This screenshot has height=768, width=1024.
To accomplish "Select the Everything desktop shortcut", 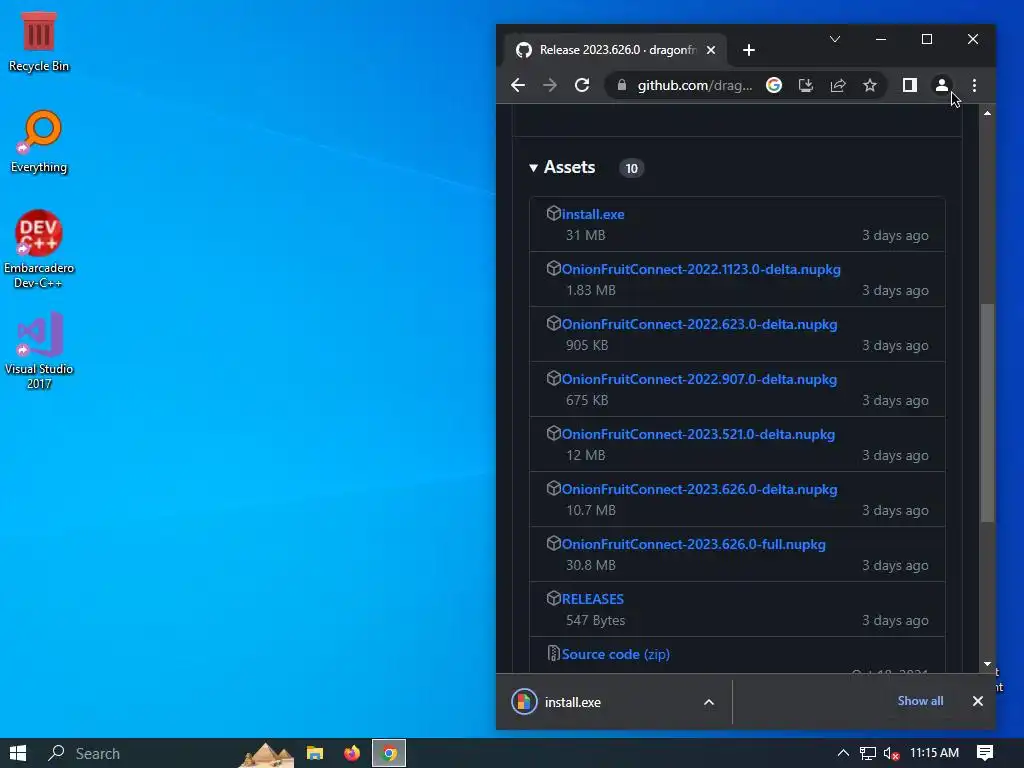I will (x=39, y=142).
